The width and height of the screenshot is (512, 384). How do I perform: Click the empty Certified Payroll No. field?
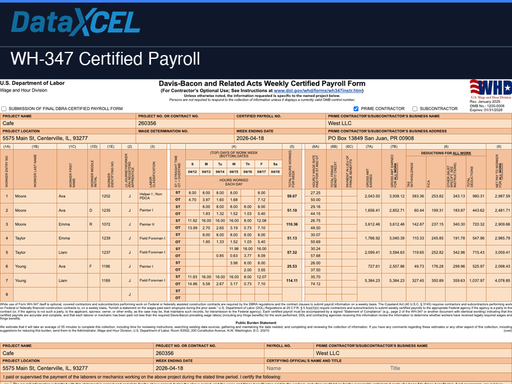pos(280,123)
